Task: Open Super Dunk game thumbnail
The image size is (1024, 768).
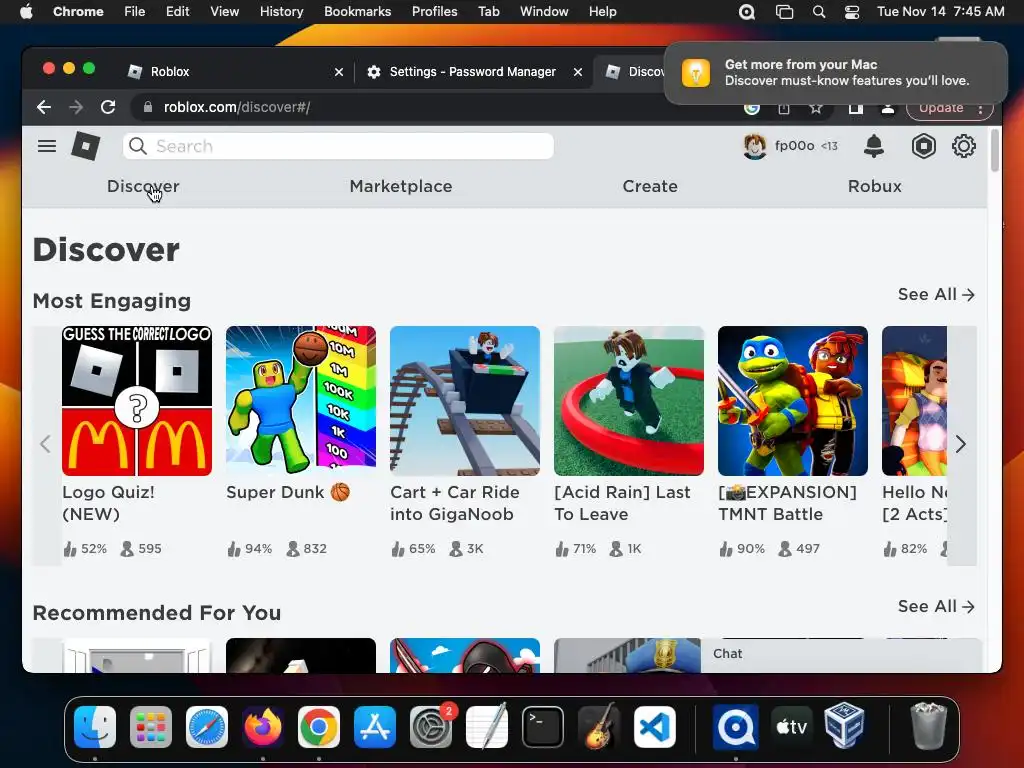Action: tap(301, 401)
